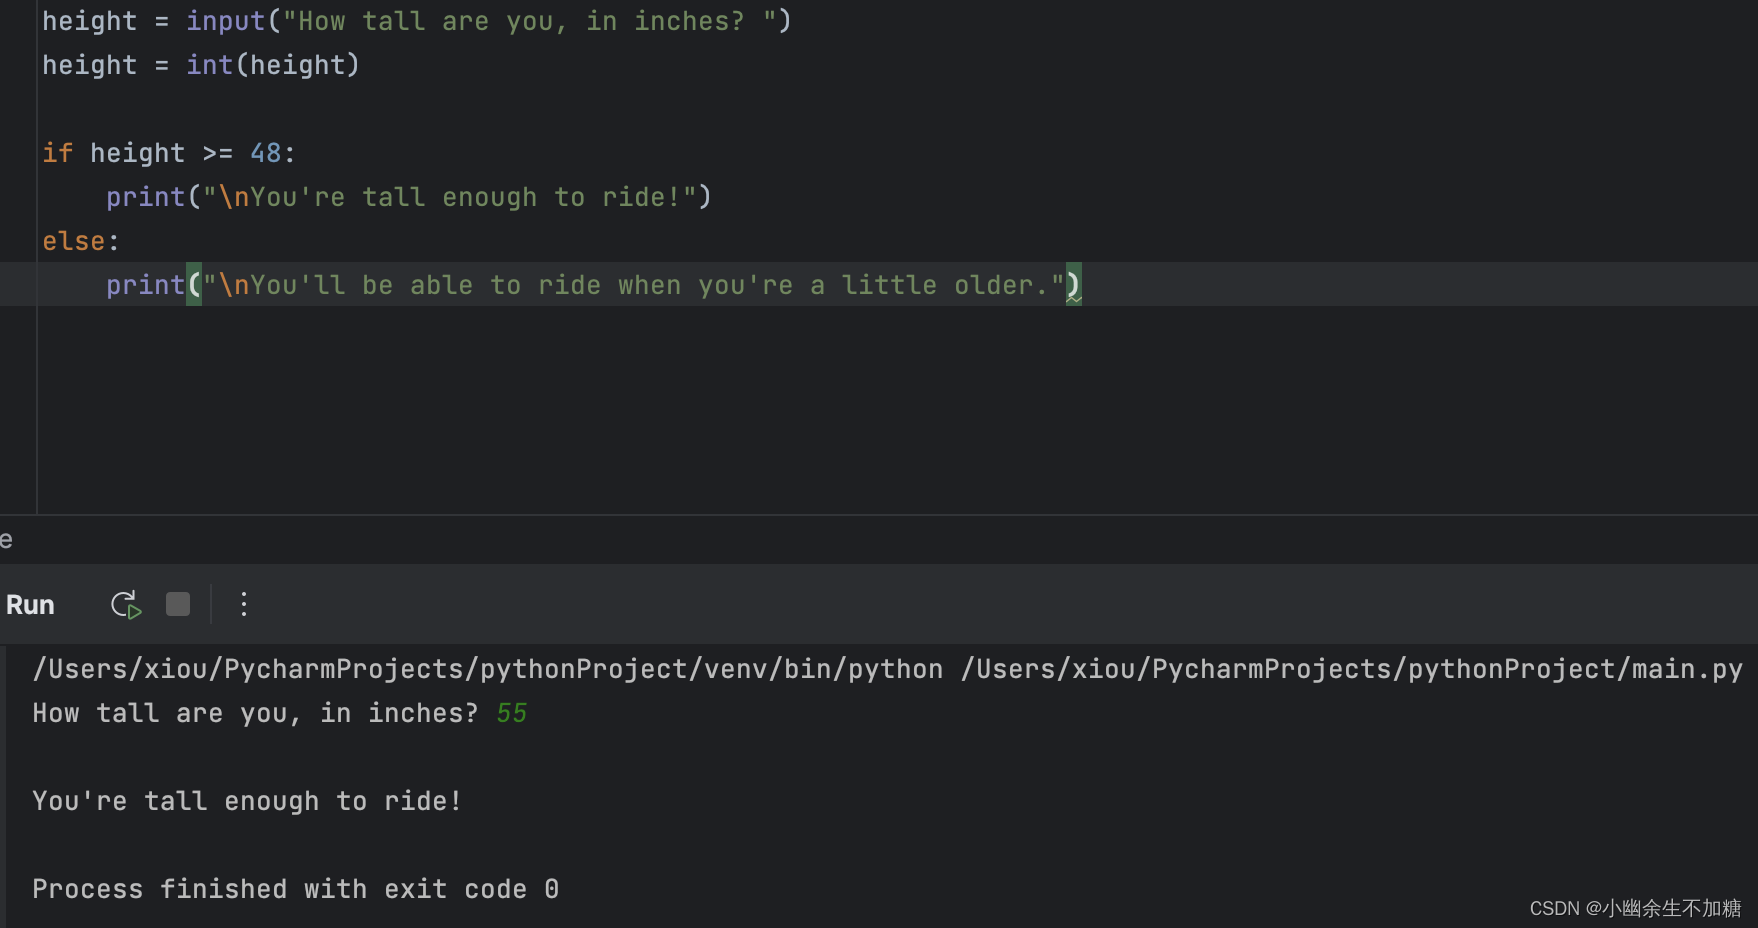This screenshot has width=1758, height=928.
Task: Click the line 'height = input("How tall are you, in inches? ")'
Action: 417,21
